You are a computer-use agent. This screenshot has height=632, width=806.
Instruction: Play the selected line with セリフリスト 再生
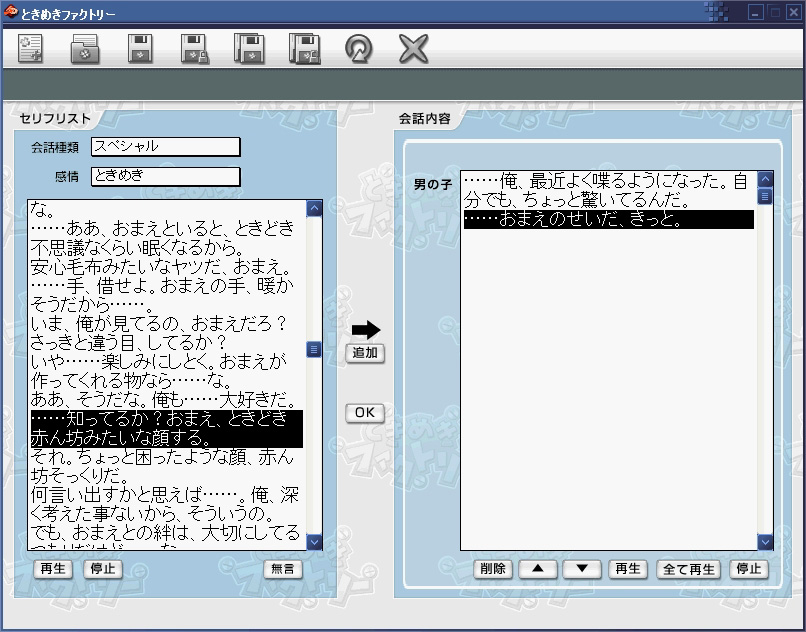[x=53, y=569]
